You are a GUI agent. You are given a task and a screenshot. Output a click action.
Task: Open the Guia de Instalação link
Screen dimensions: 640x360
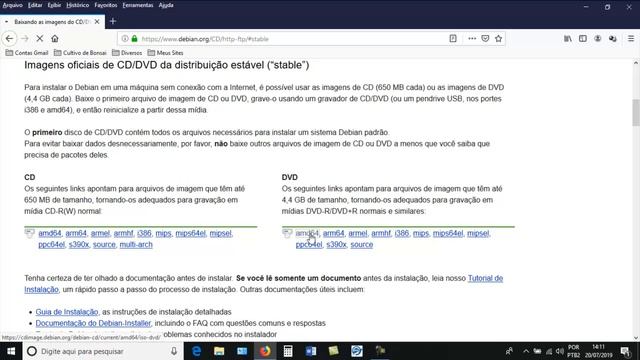[x=67, y=312]
